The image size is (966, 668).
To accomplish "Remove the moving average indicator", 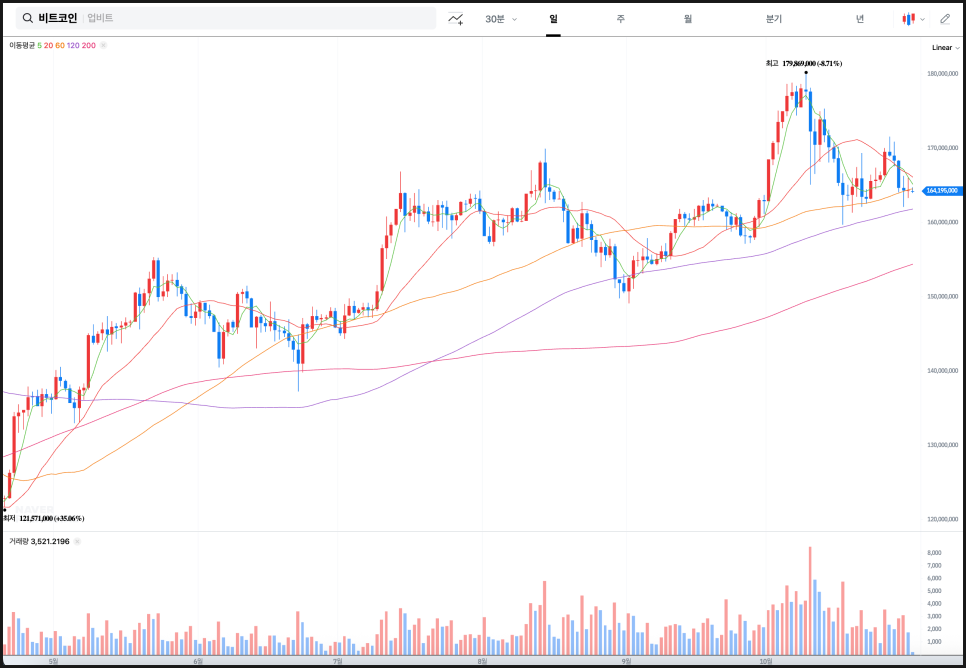I will (x=104, y=45).
